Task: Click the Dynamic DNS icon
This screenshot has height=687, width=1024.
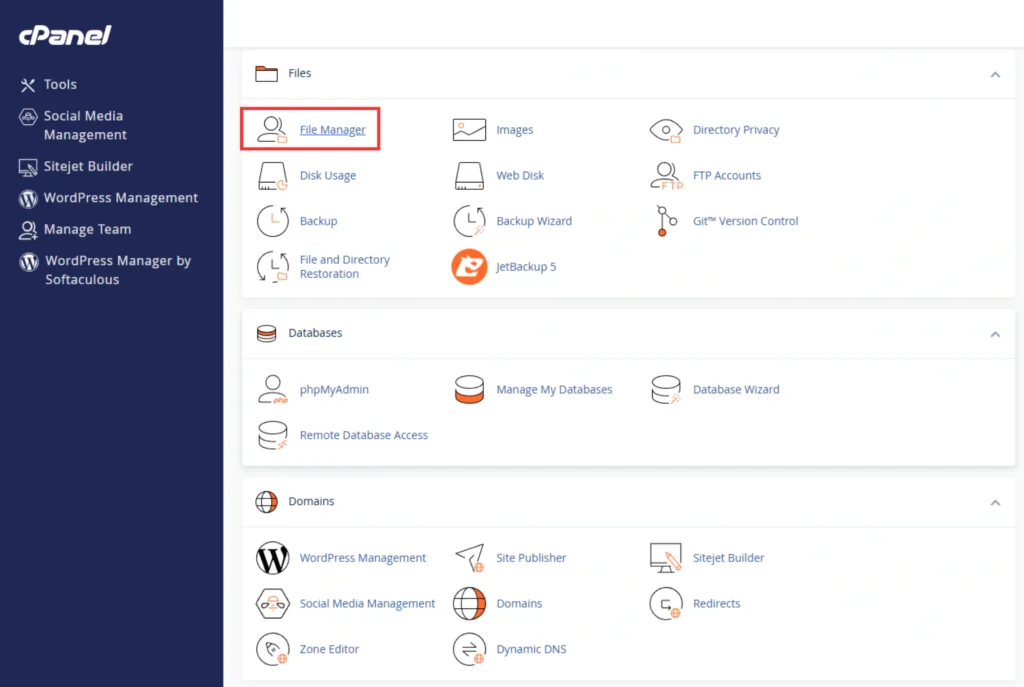Action: coord(469,649)
